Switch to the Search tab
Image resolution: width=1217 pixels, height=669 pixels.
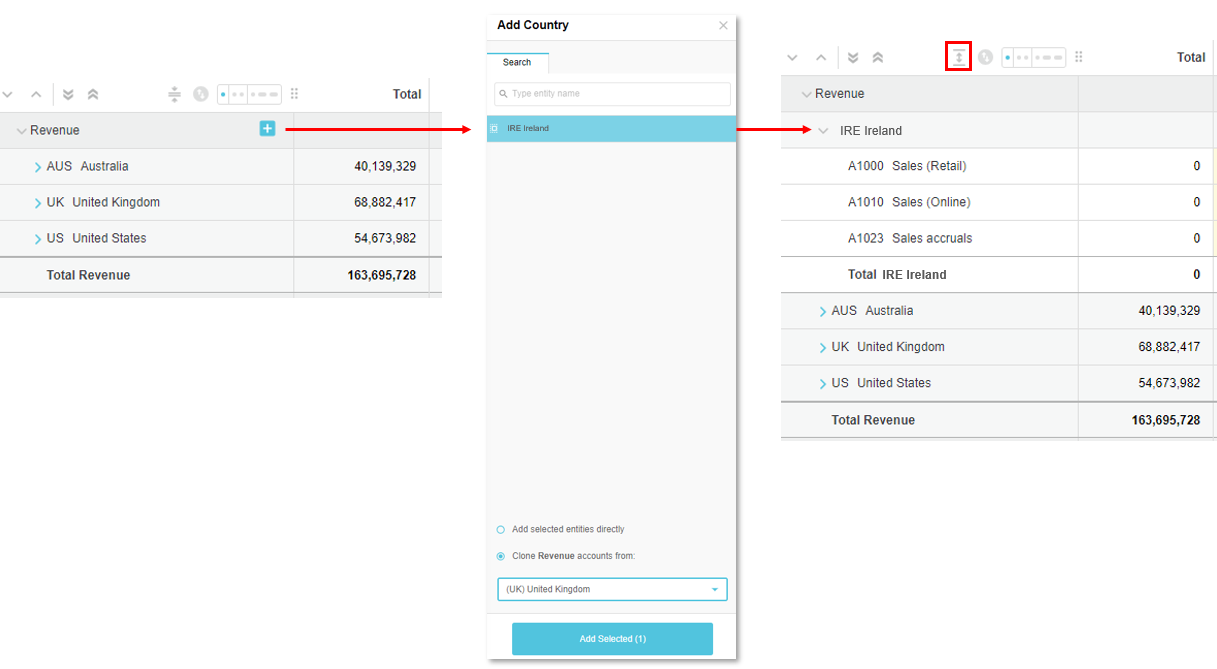pyautogui.click(x=517, y=63)
